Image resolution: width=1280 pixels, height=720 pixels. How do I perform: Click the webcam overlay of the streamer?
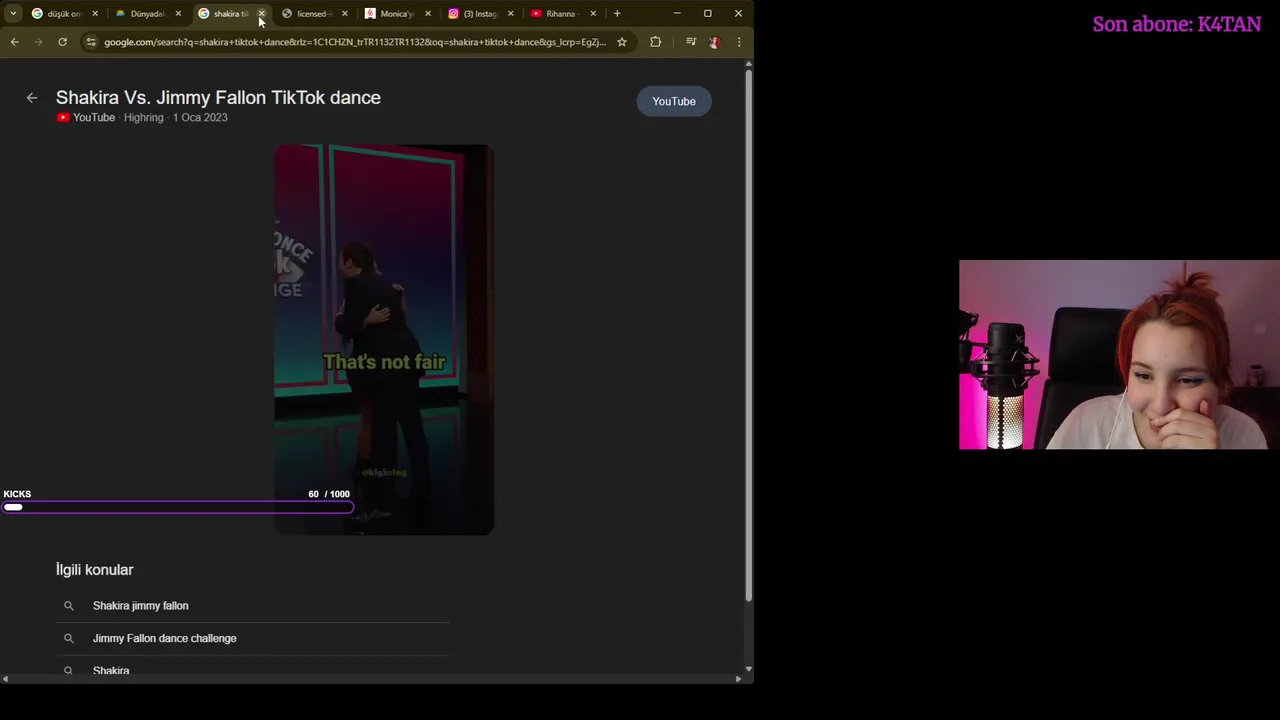pos(1119,355)
